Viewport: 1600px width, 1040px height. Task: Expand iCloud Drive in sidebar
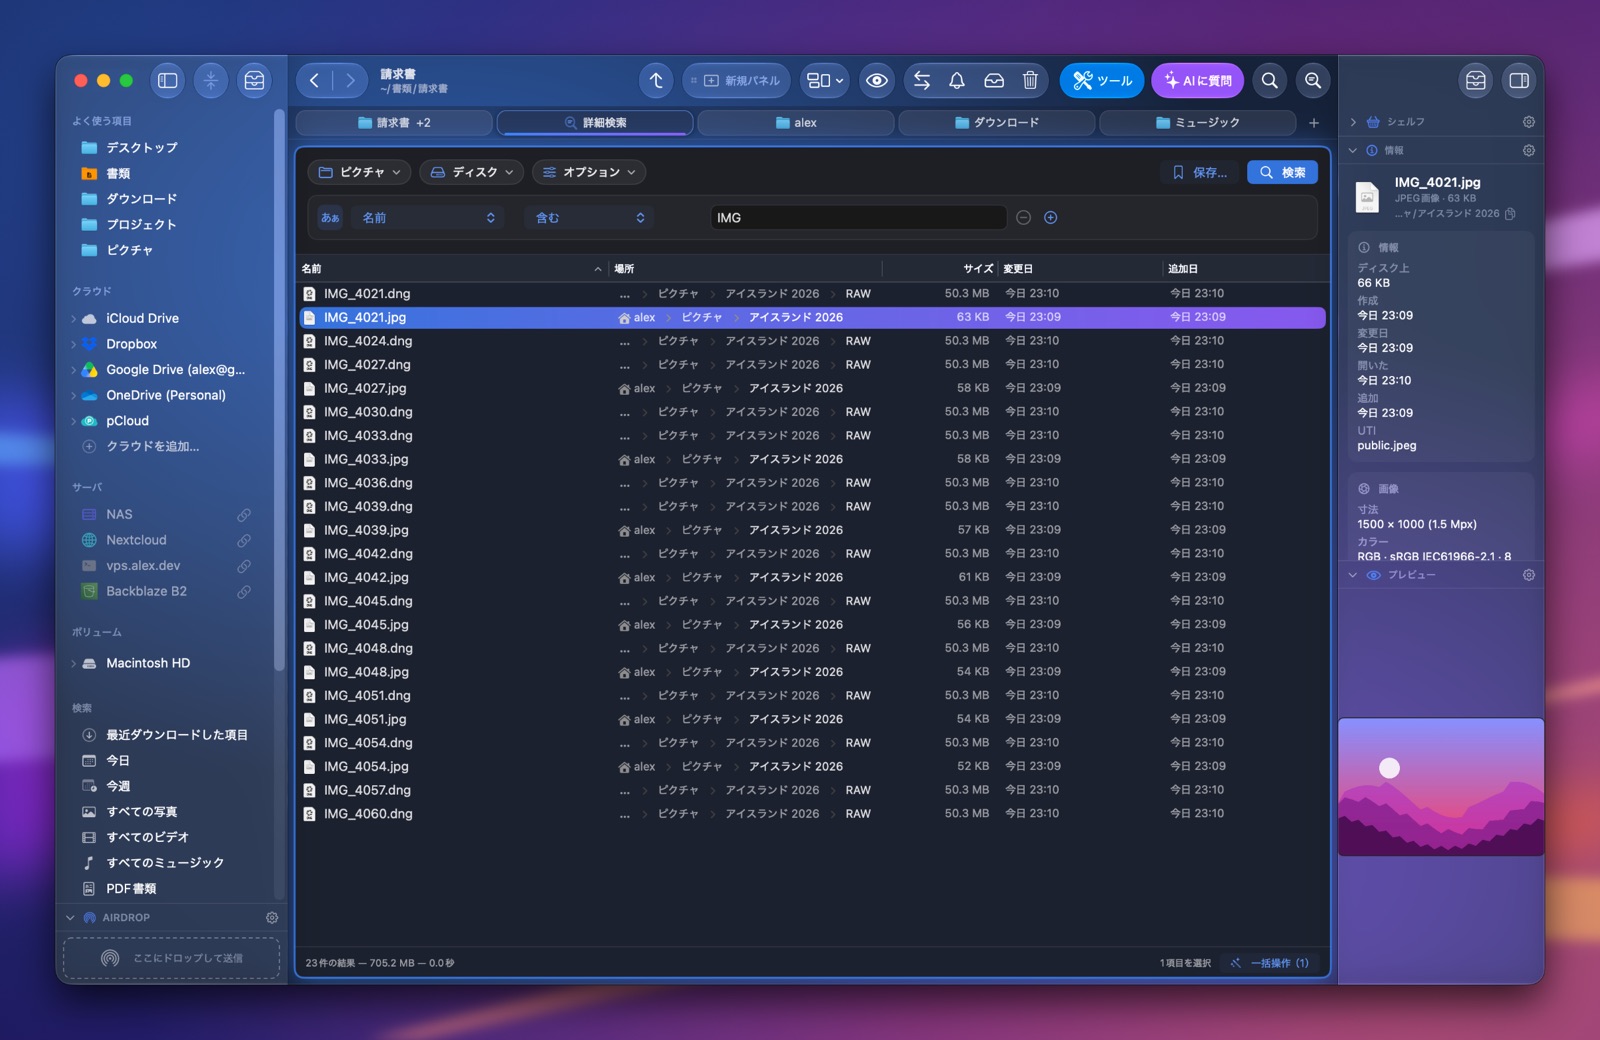click(73, 319)
